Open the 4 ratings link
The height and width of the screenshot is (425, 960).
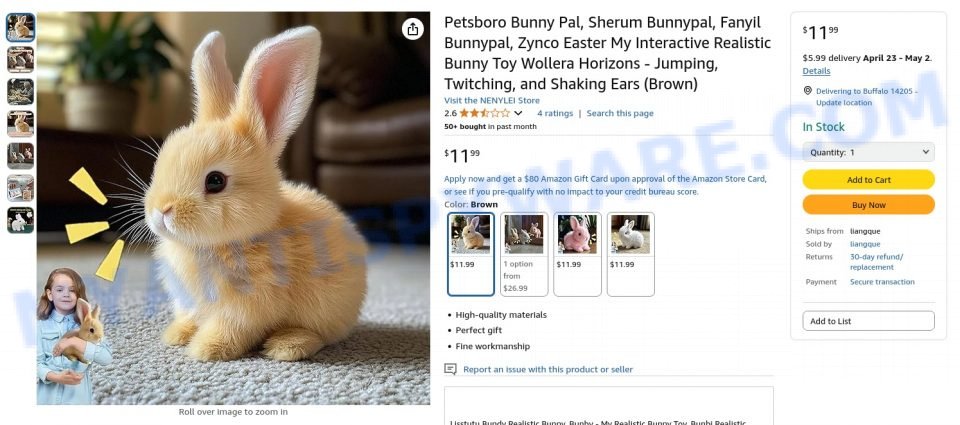pyautogui.click(x=555, y=113)
